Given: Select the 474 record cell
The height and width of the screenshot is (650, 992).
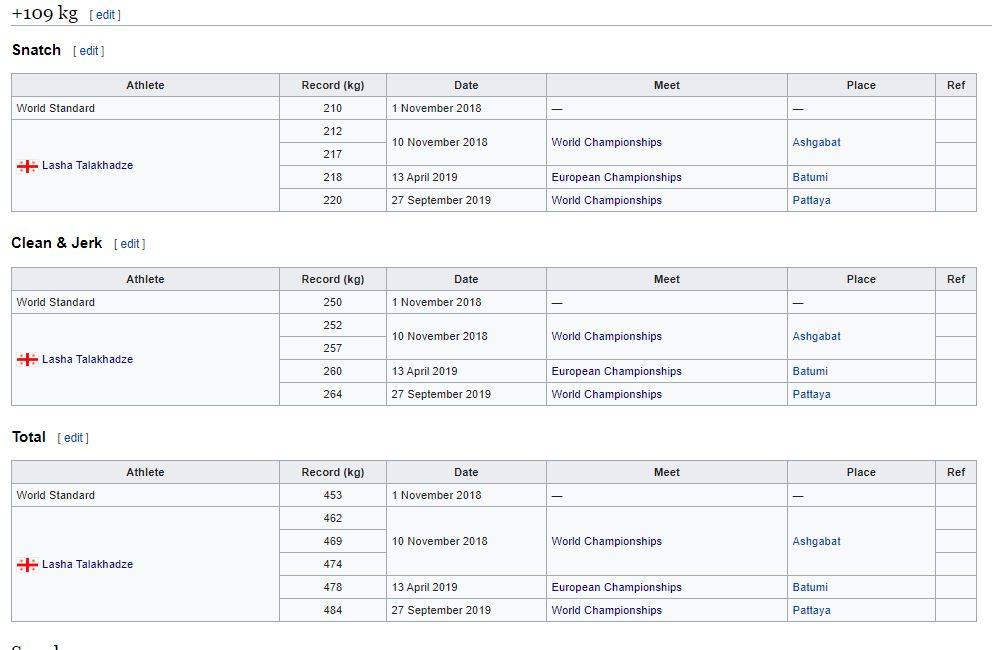Looking at the screenshot, I should pos(333,564).
